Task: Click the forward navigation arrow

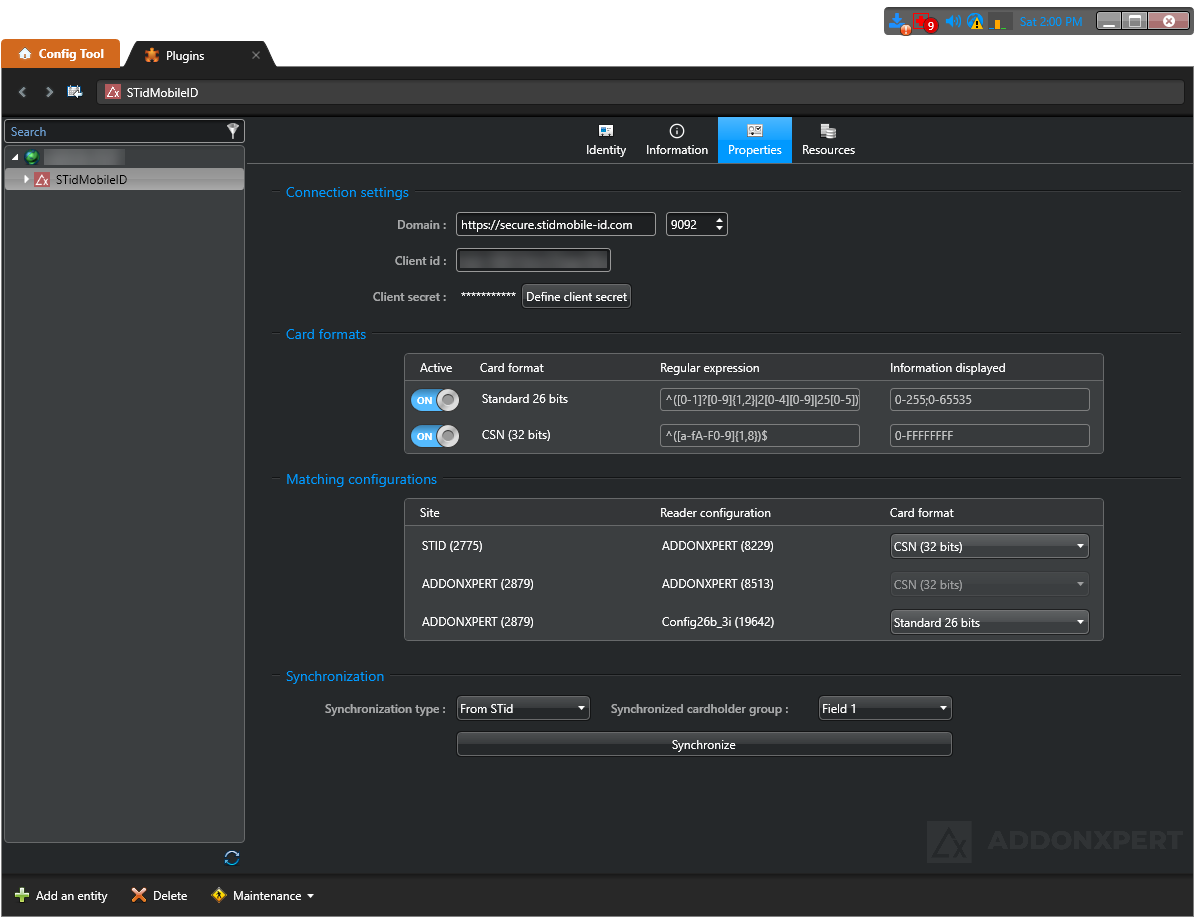Action: [49, 92]
